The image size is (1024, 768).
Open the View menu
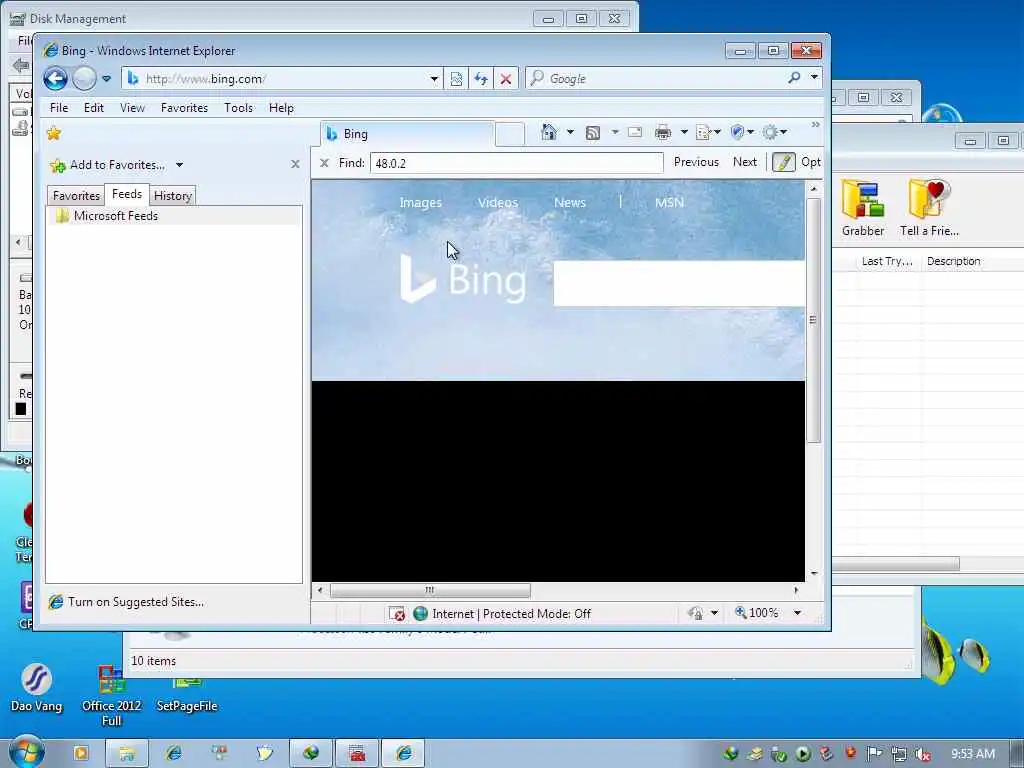click(132, 108)
